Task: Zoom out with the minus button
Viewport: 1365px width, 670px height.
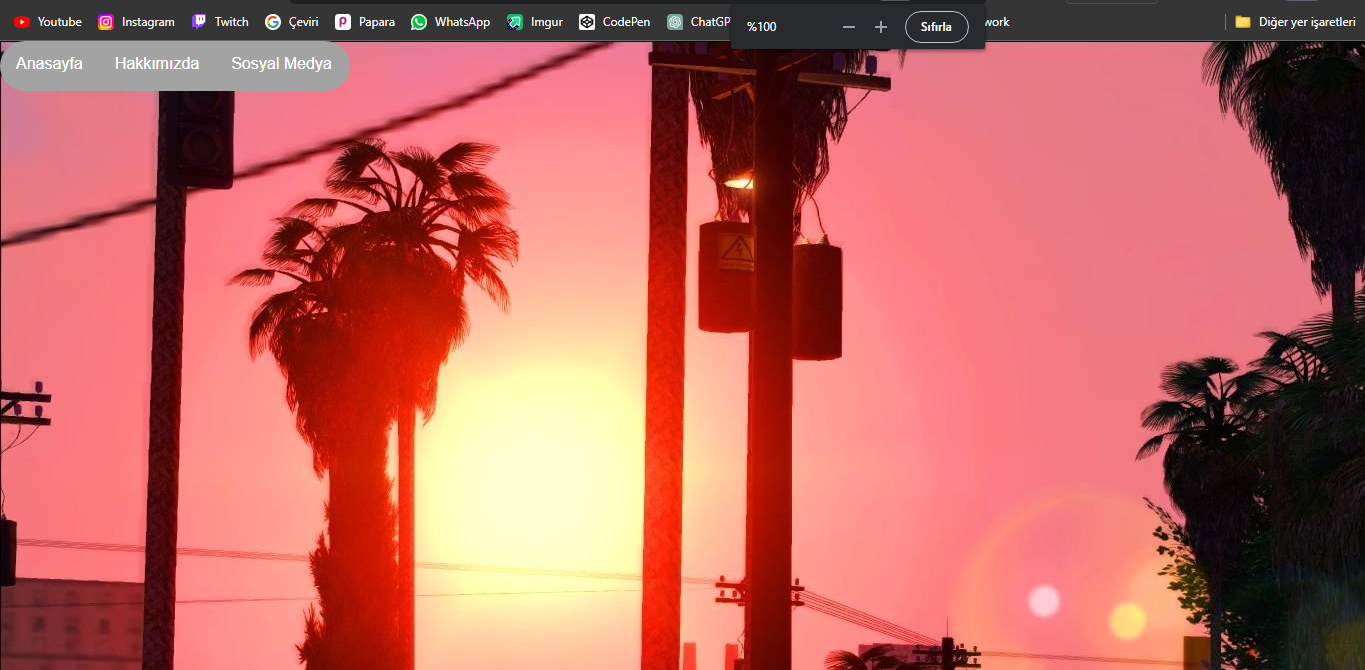Action: point(849,27)
